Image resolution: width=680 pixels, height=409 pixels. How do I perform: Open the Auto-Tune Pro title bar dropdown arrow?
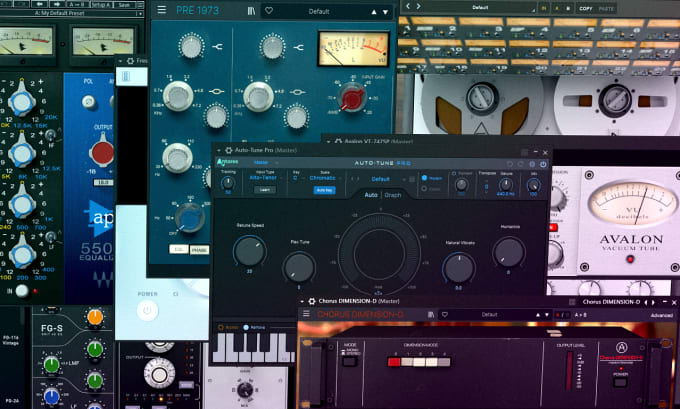[x=219, y=150]
